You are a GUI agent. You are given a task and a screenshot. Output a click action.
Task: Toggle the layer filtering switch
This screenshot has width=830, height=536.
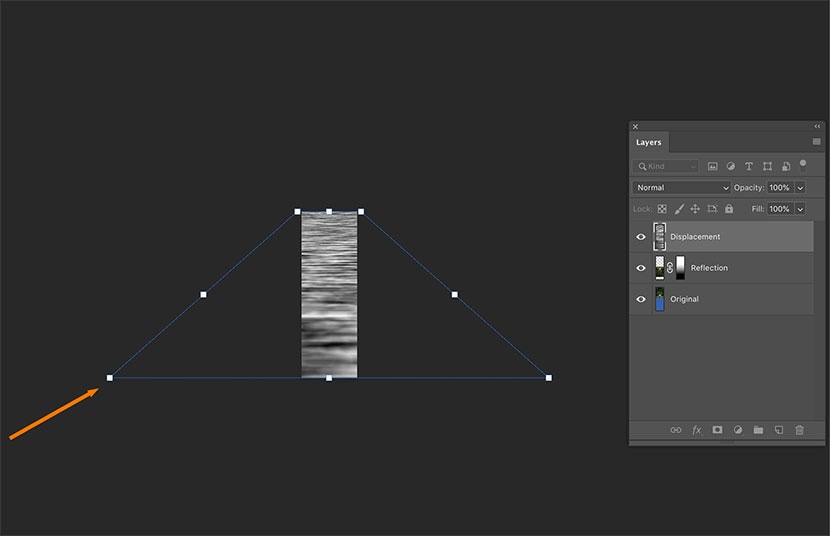[x=802, y=165]
